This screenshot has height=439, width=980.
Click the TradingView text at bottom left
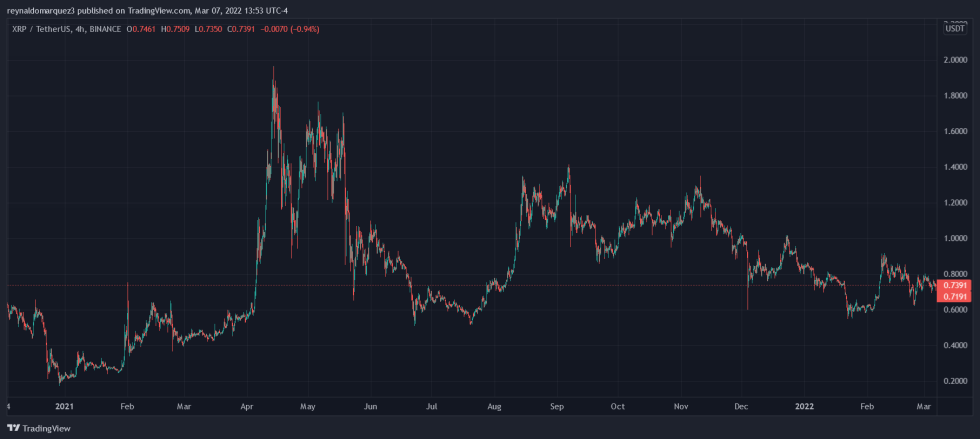point(46,428)
